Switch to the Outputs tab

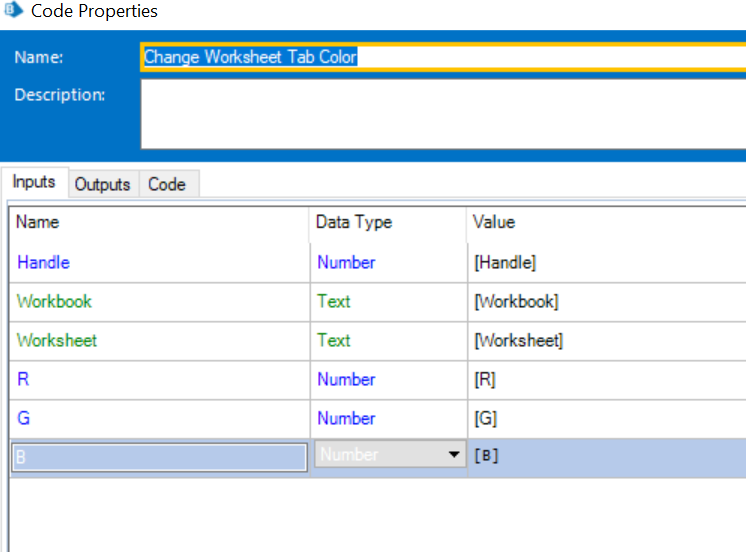pyautogui.click(x=102, y=184)
